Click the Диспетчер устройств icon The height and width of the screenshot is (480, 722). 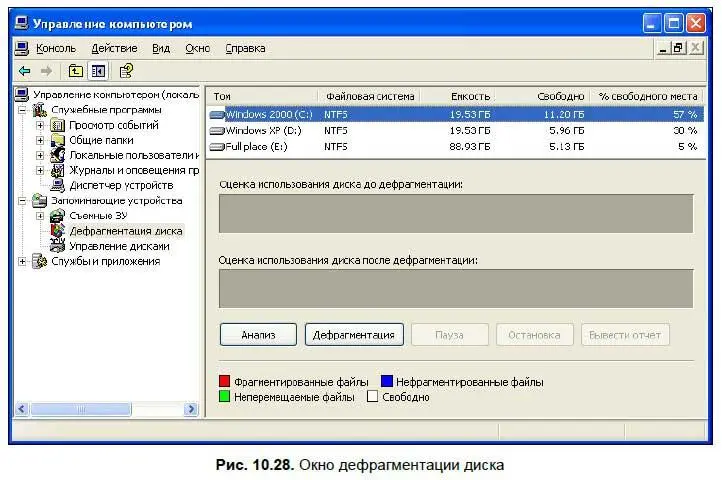(57, 185)
